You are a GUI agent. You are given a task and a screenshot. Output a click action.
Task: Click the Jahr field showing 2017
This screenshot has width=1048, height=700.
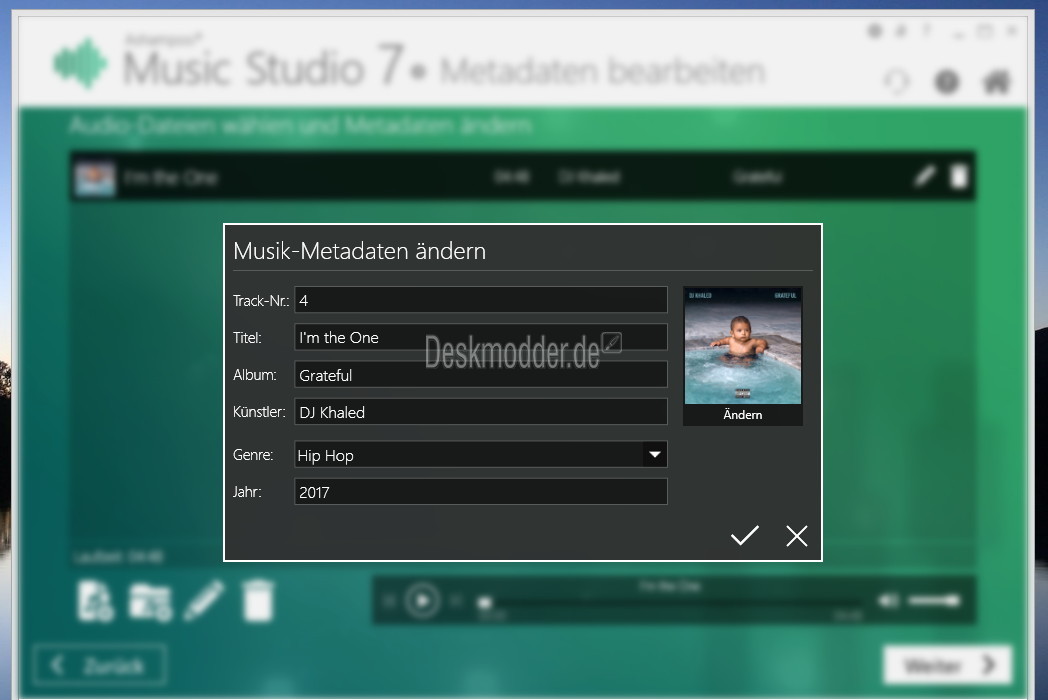(x=481, y=492)
